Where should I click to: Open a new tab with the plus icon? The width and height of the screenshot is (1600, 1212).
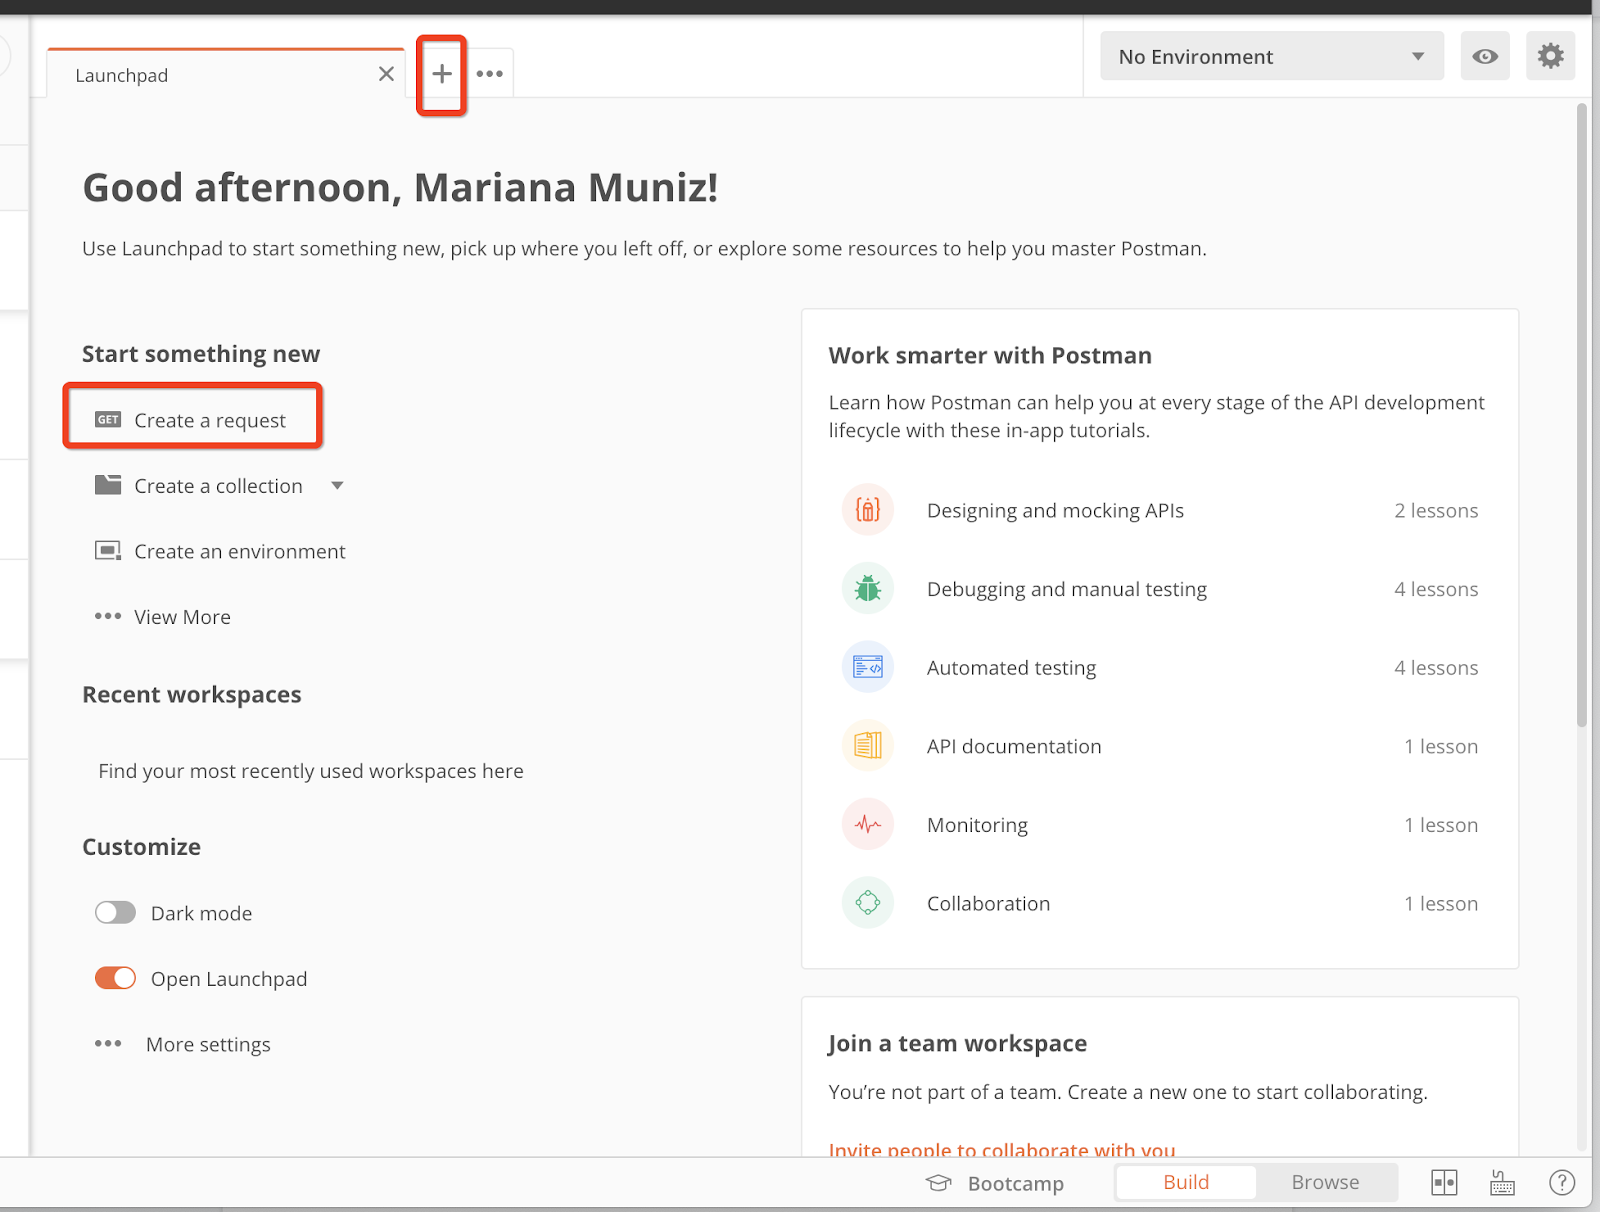pyautogui.click(x=442, y=74)
